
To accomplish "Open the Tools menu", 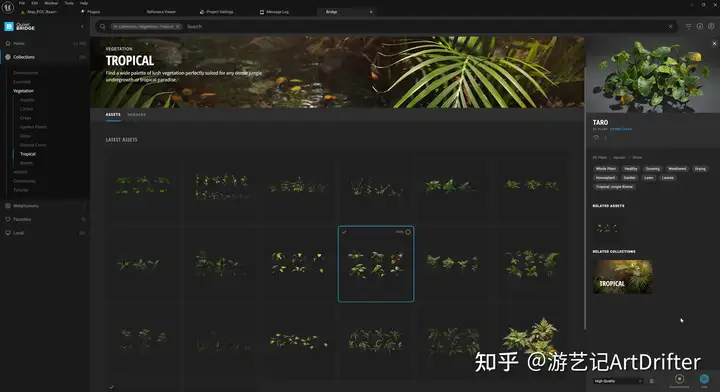I will click(69, 3).
